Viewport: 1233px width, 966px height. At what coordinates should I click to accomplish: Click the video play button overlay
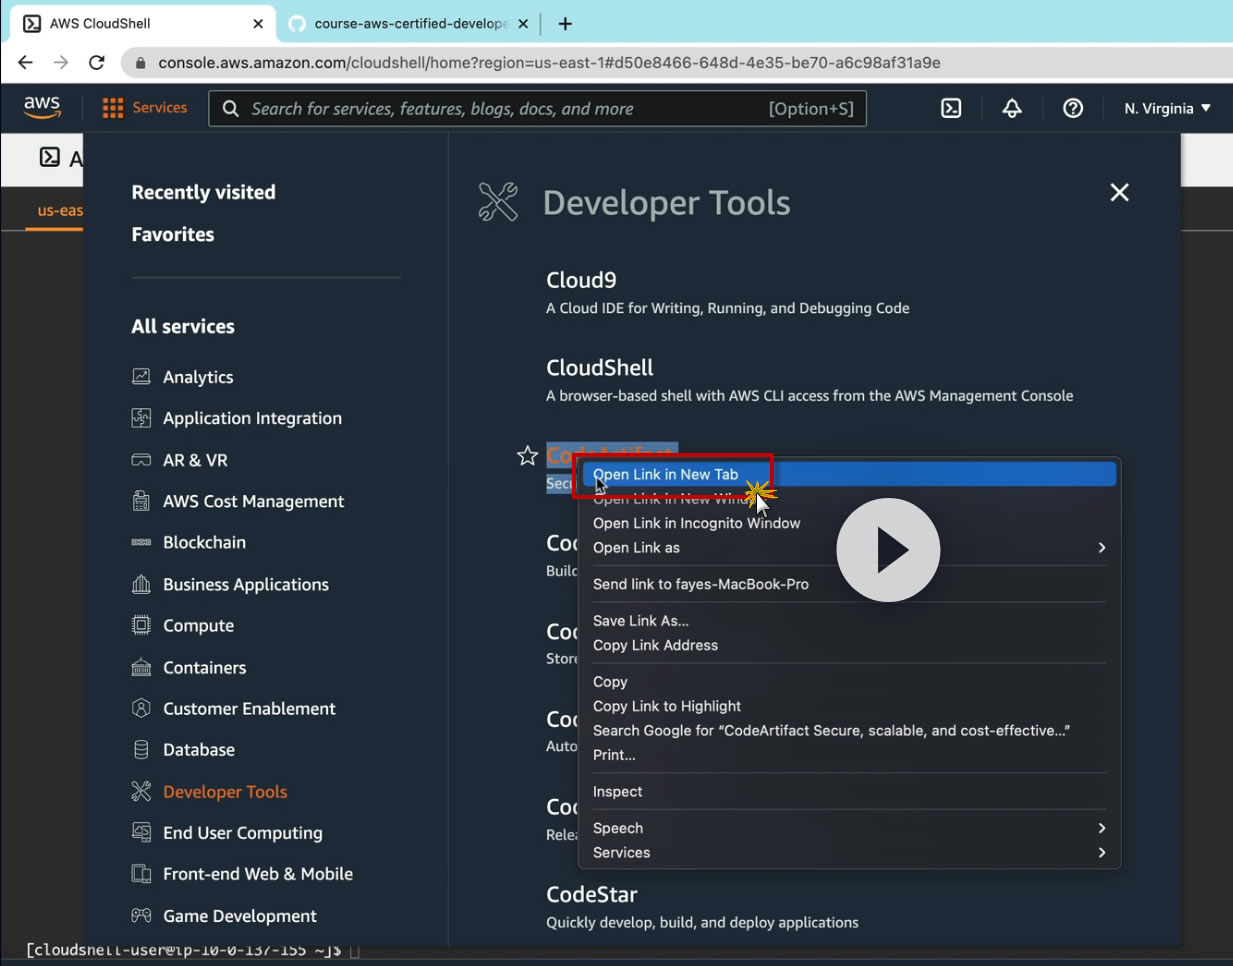pyautogui.click(x=888, y=550)
